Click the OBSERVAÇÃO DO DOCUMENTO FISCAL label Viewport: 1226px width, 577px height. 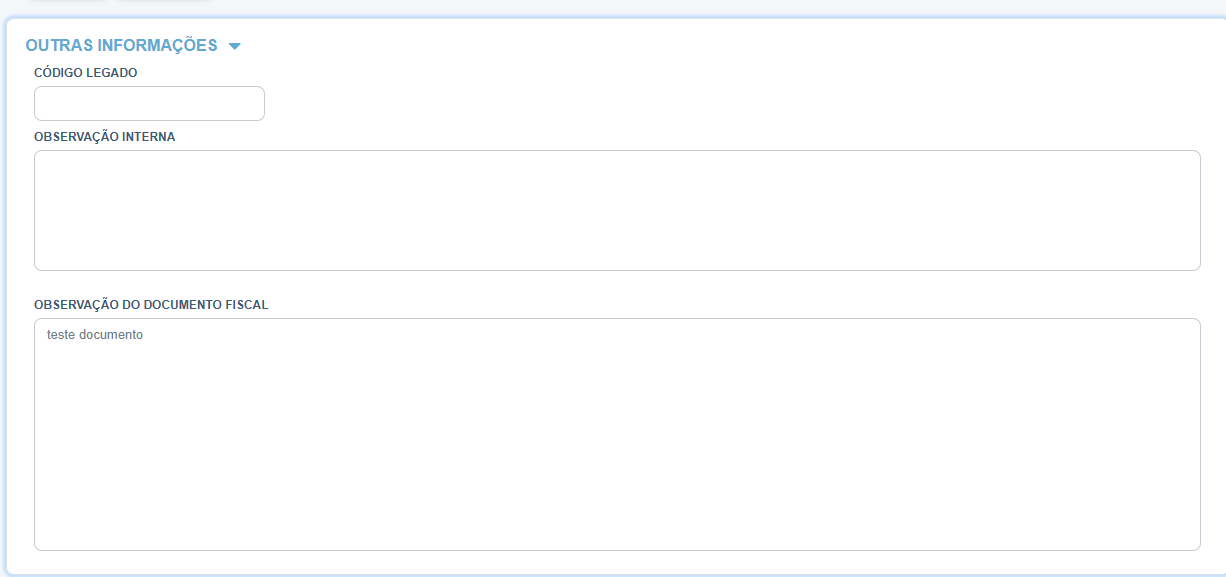click(x=151, y=305)
